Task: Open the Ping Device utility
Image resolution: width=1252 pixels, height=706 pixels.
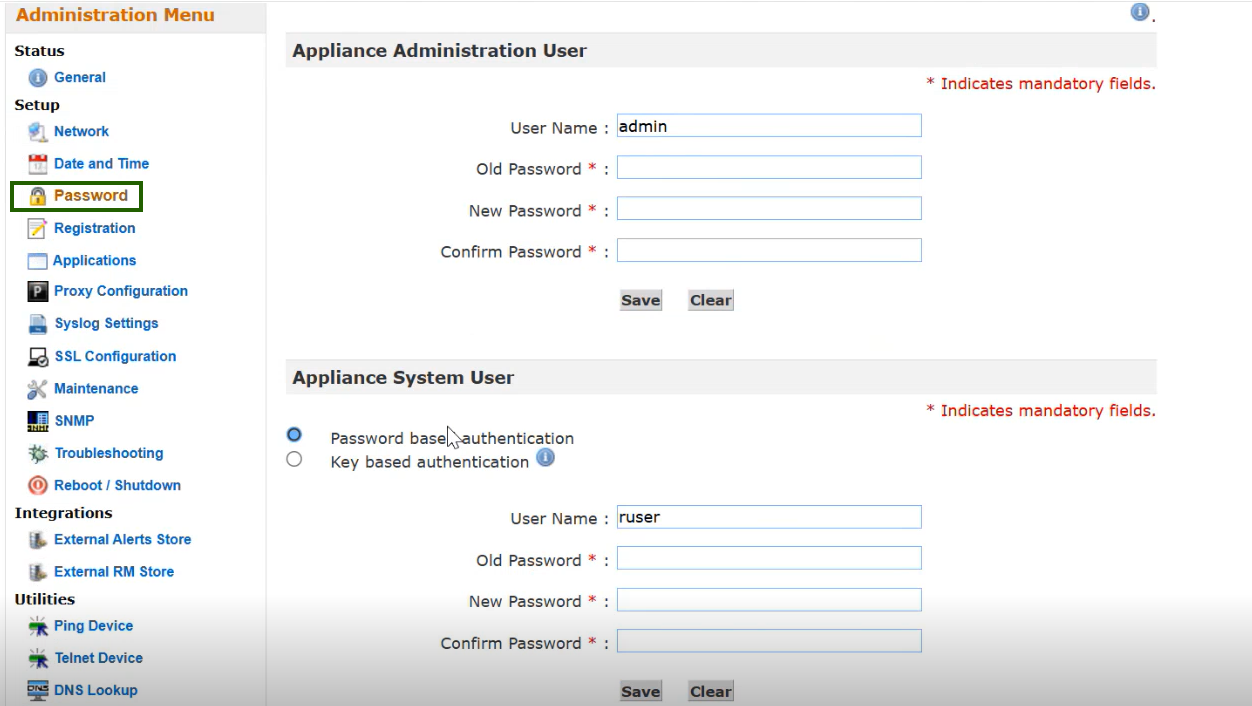Action: [x=93, y=626]
